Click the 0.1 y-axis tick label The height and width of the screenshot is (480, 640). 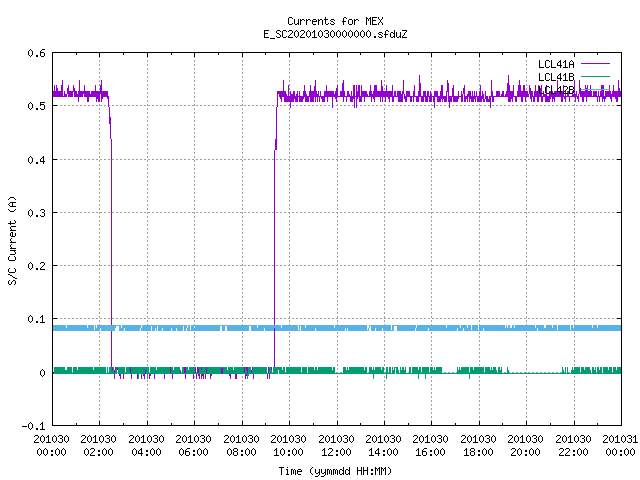pos(36,319)
